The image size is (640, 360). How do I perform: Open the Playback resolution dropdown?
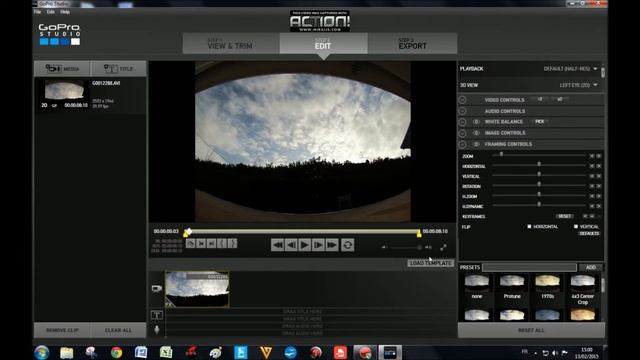pos(571,69)
